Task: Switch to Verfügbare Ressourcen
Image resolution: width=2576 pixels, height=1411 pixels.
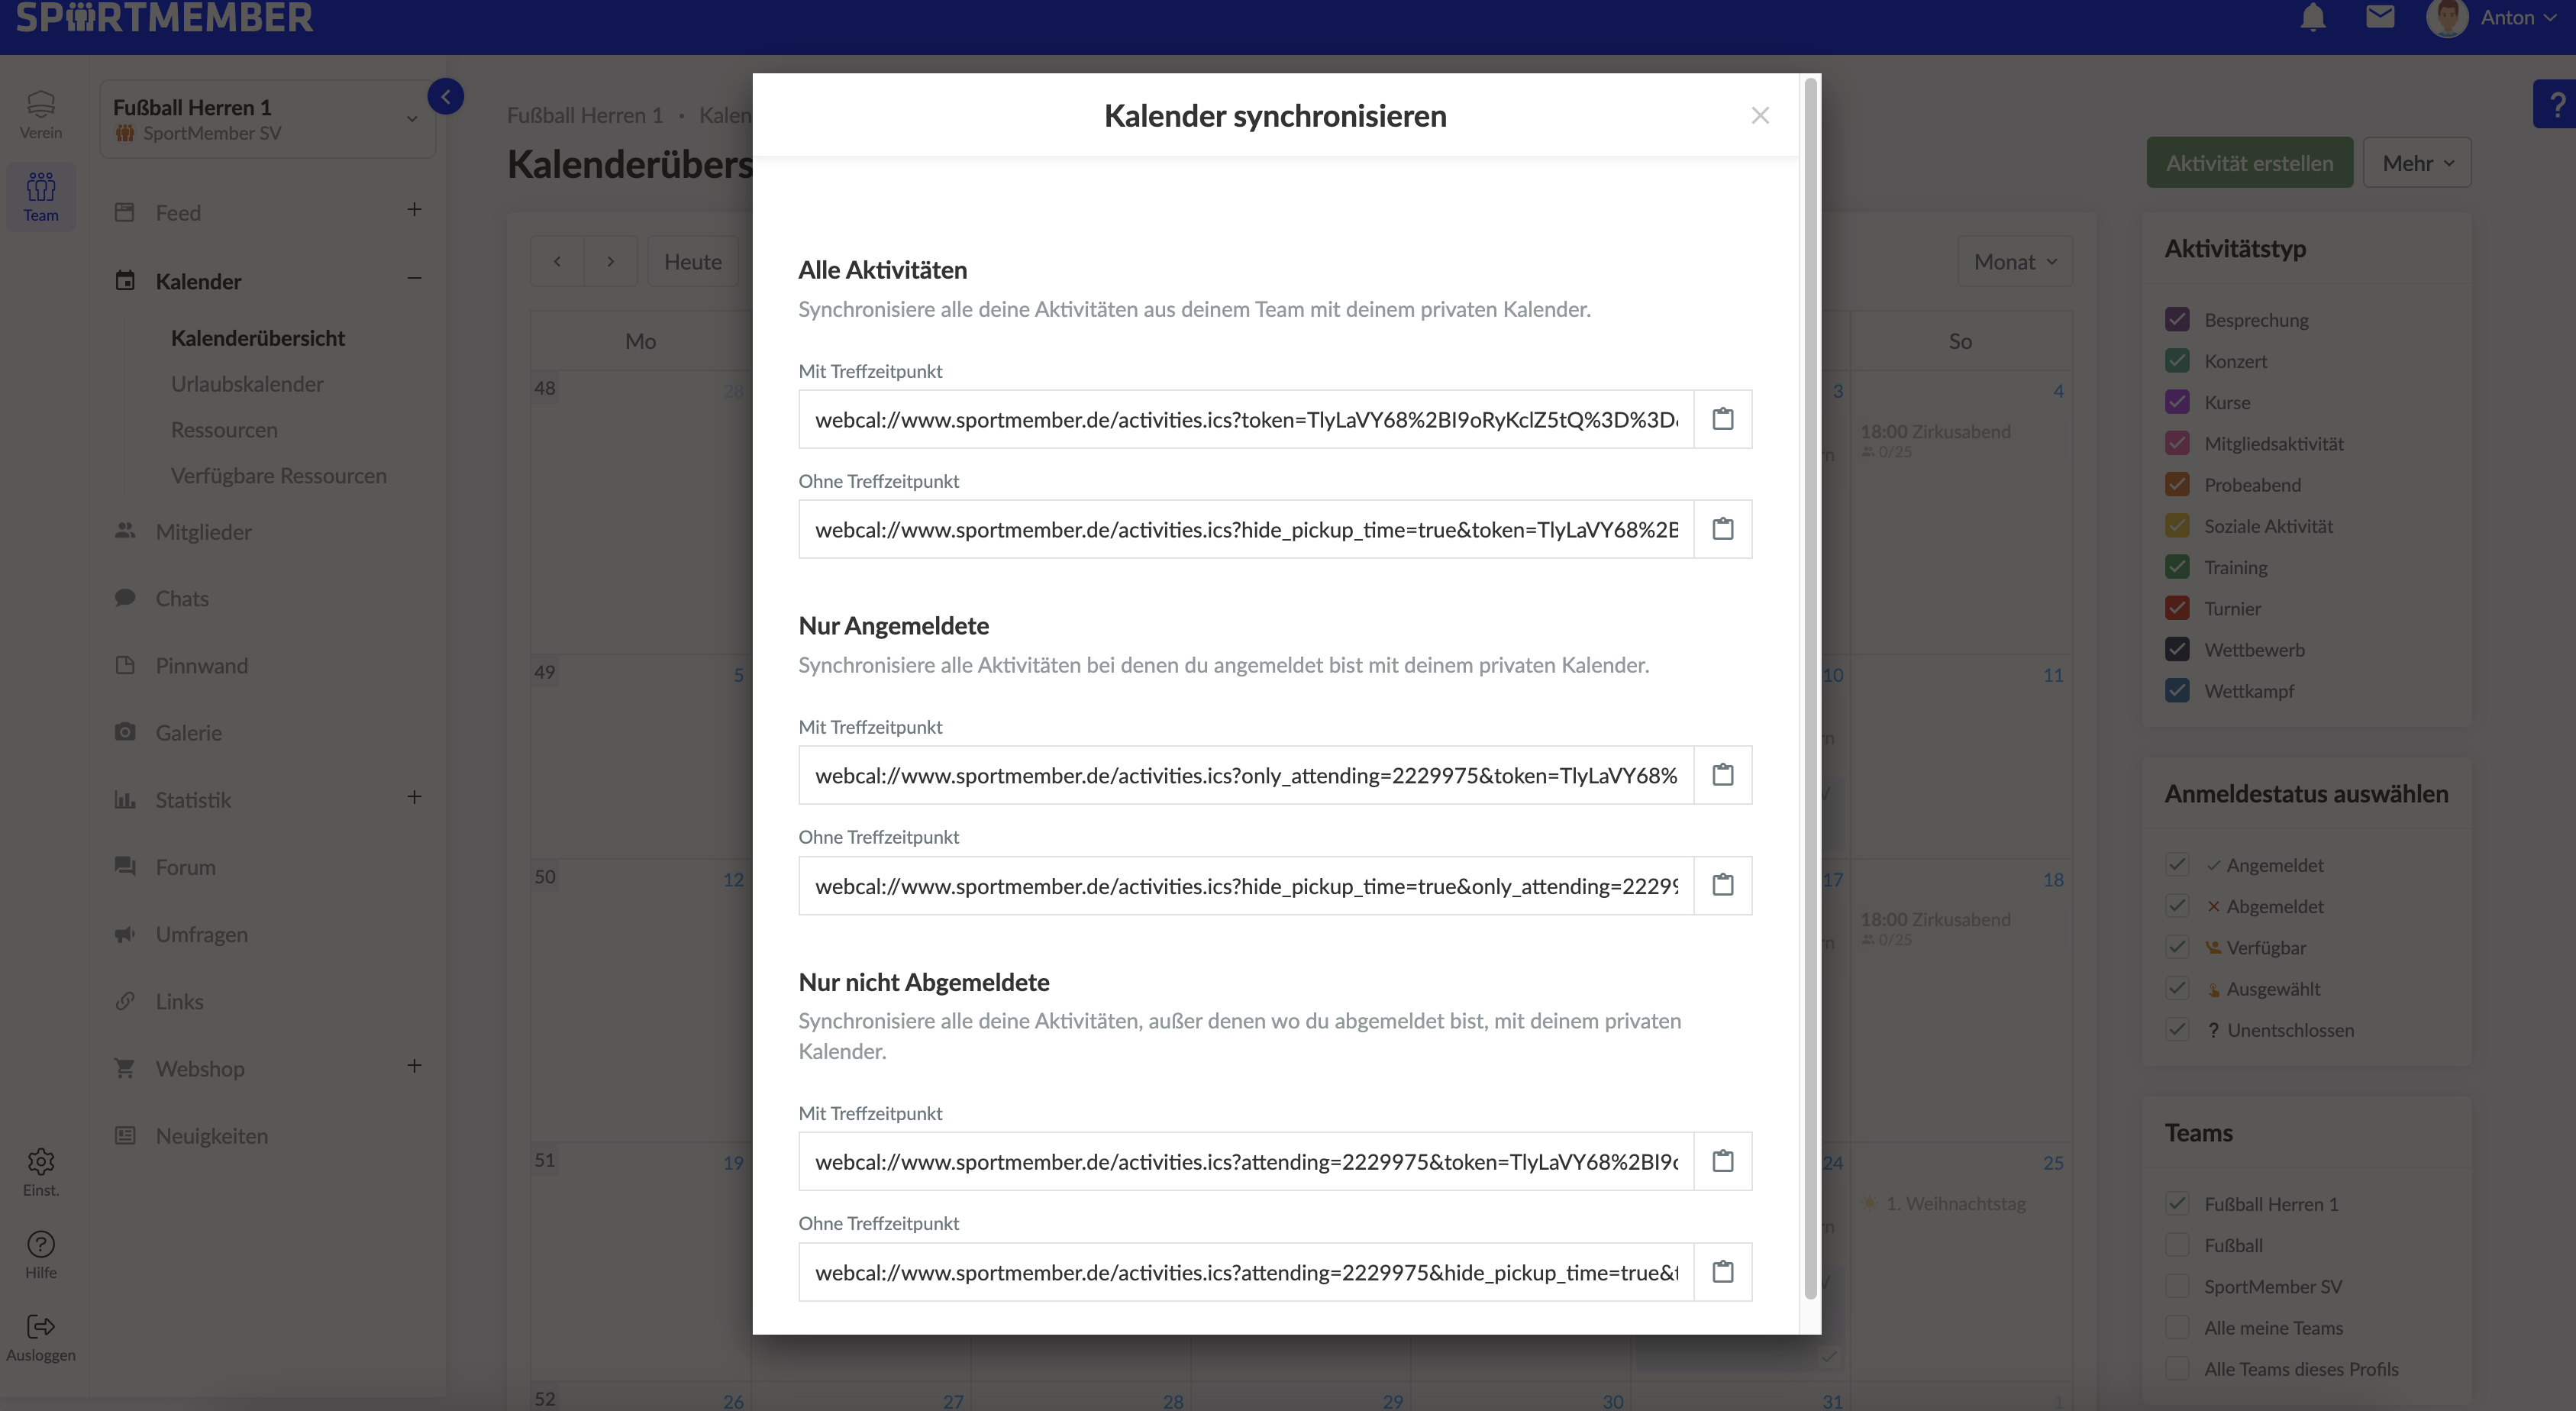Action: coord(280,475)
